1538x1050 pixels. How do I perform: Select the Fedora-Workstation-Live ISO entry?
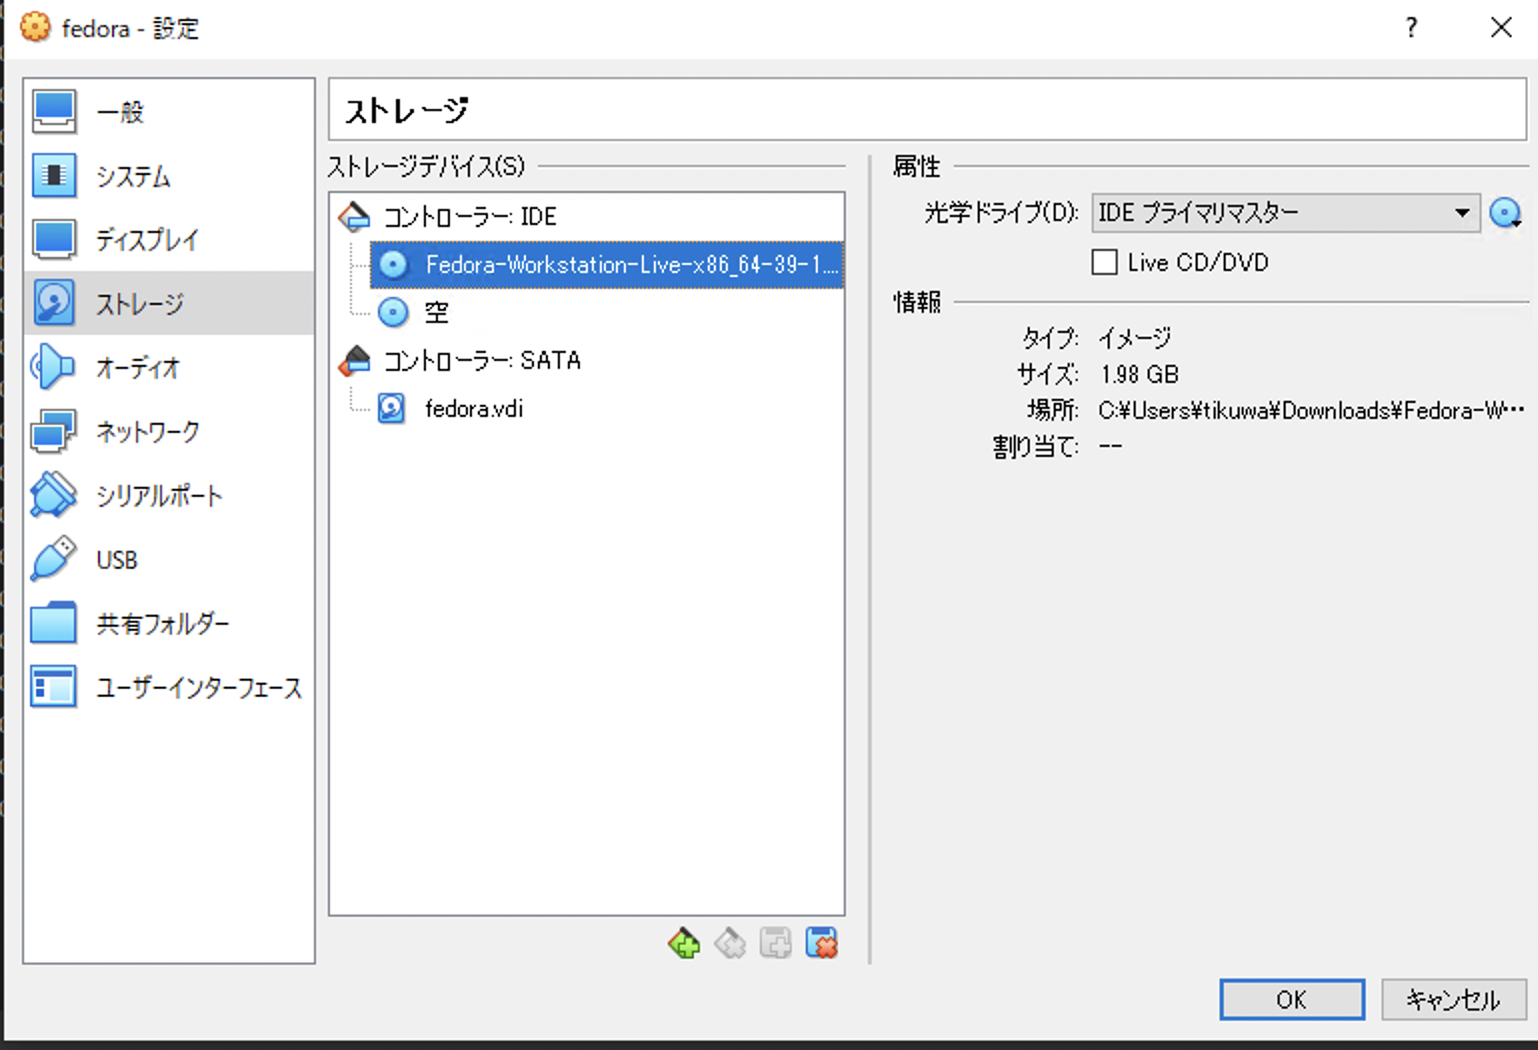click(607, 264)
